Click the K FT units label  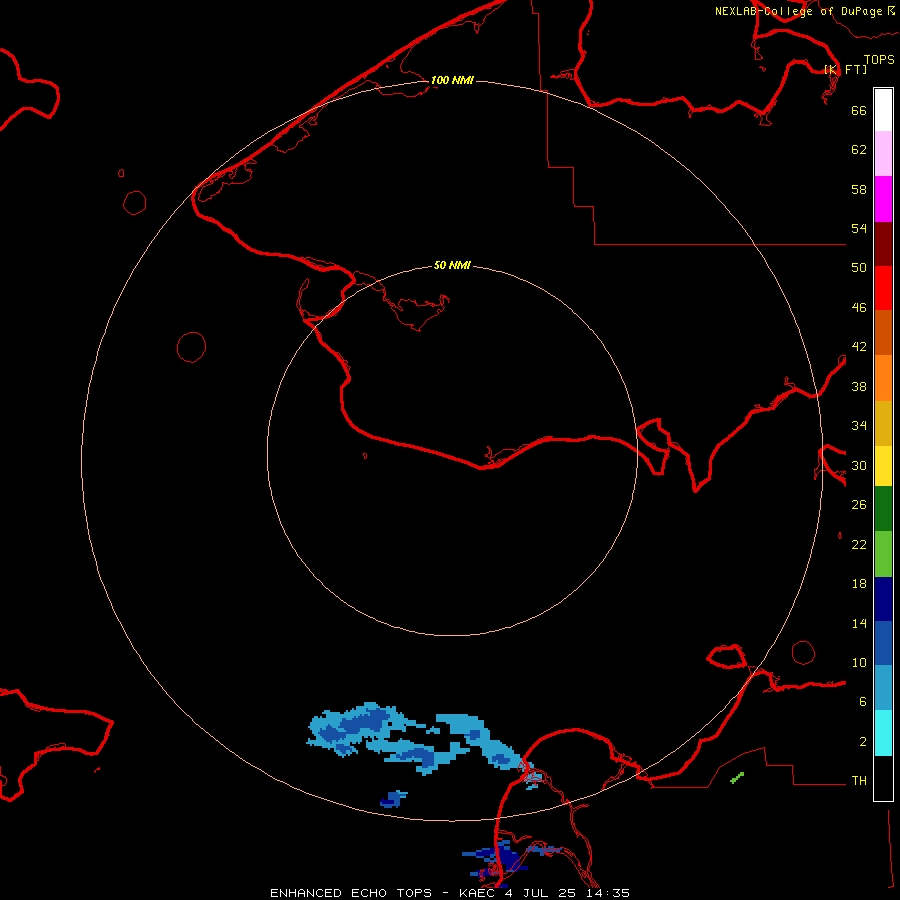tap(845, 69)
